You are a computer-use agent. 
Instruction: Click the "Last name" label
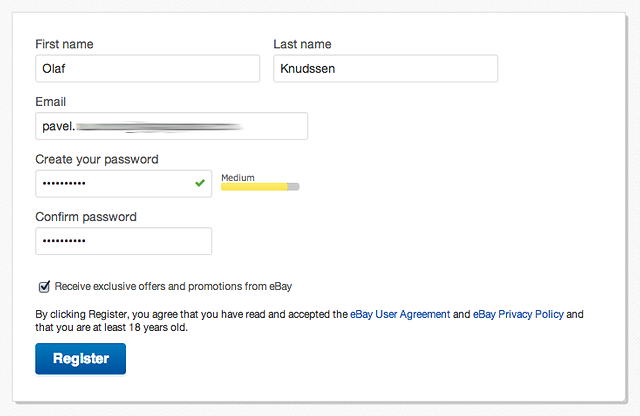[302, 44]
